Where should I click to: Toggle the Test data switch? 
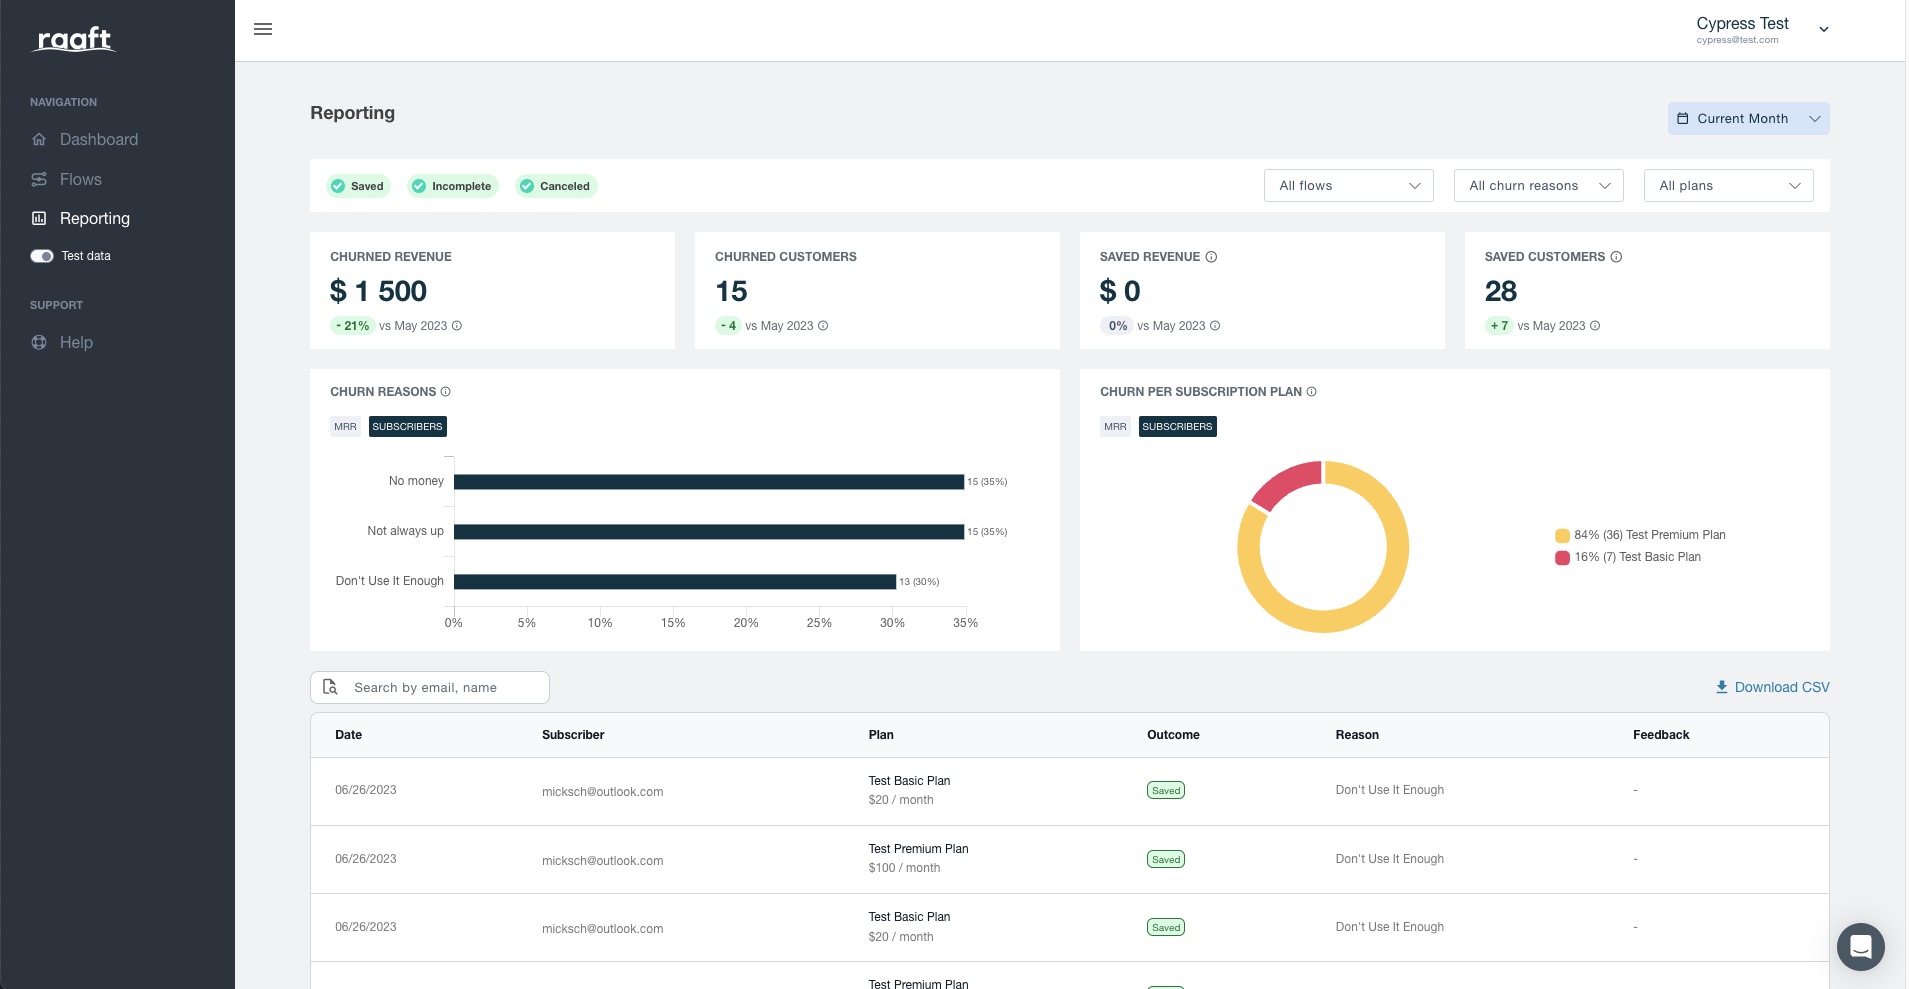[x=42, y=256]
